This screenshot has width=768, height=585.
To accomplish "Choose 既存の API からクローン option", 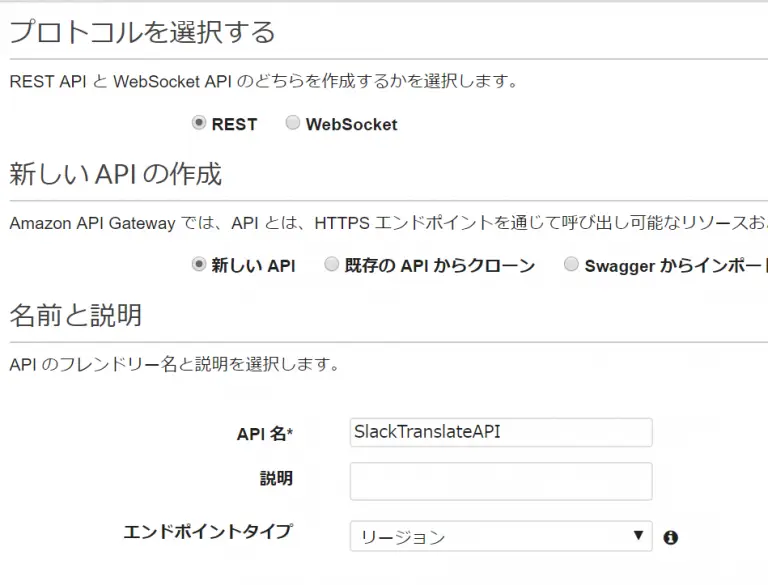I will [332, 264].
